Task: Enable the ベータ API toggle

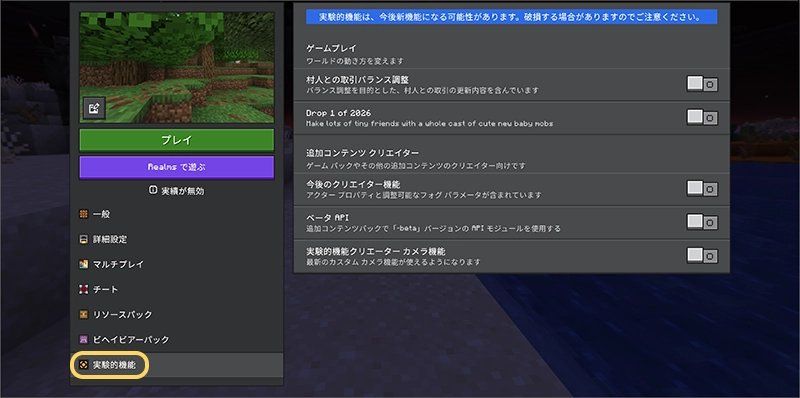Action: tap(703, 222)
